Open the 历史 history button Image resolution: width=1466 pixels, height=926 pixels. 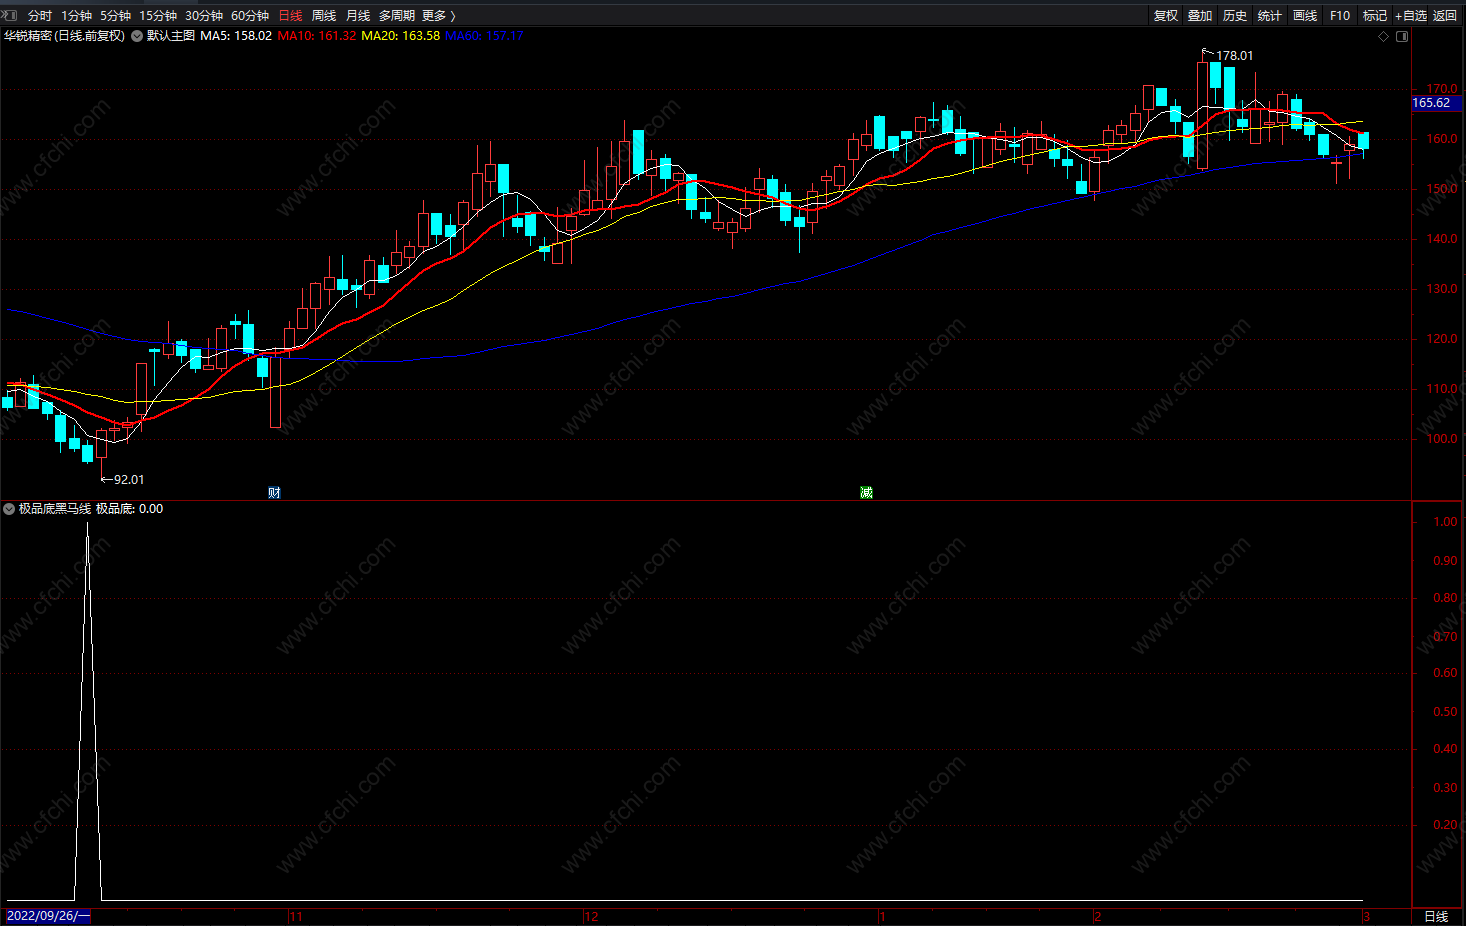point(1235,15)
